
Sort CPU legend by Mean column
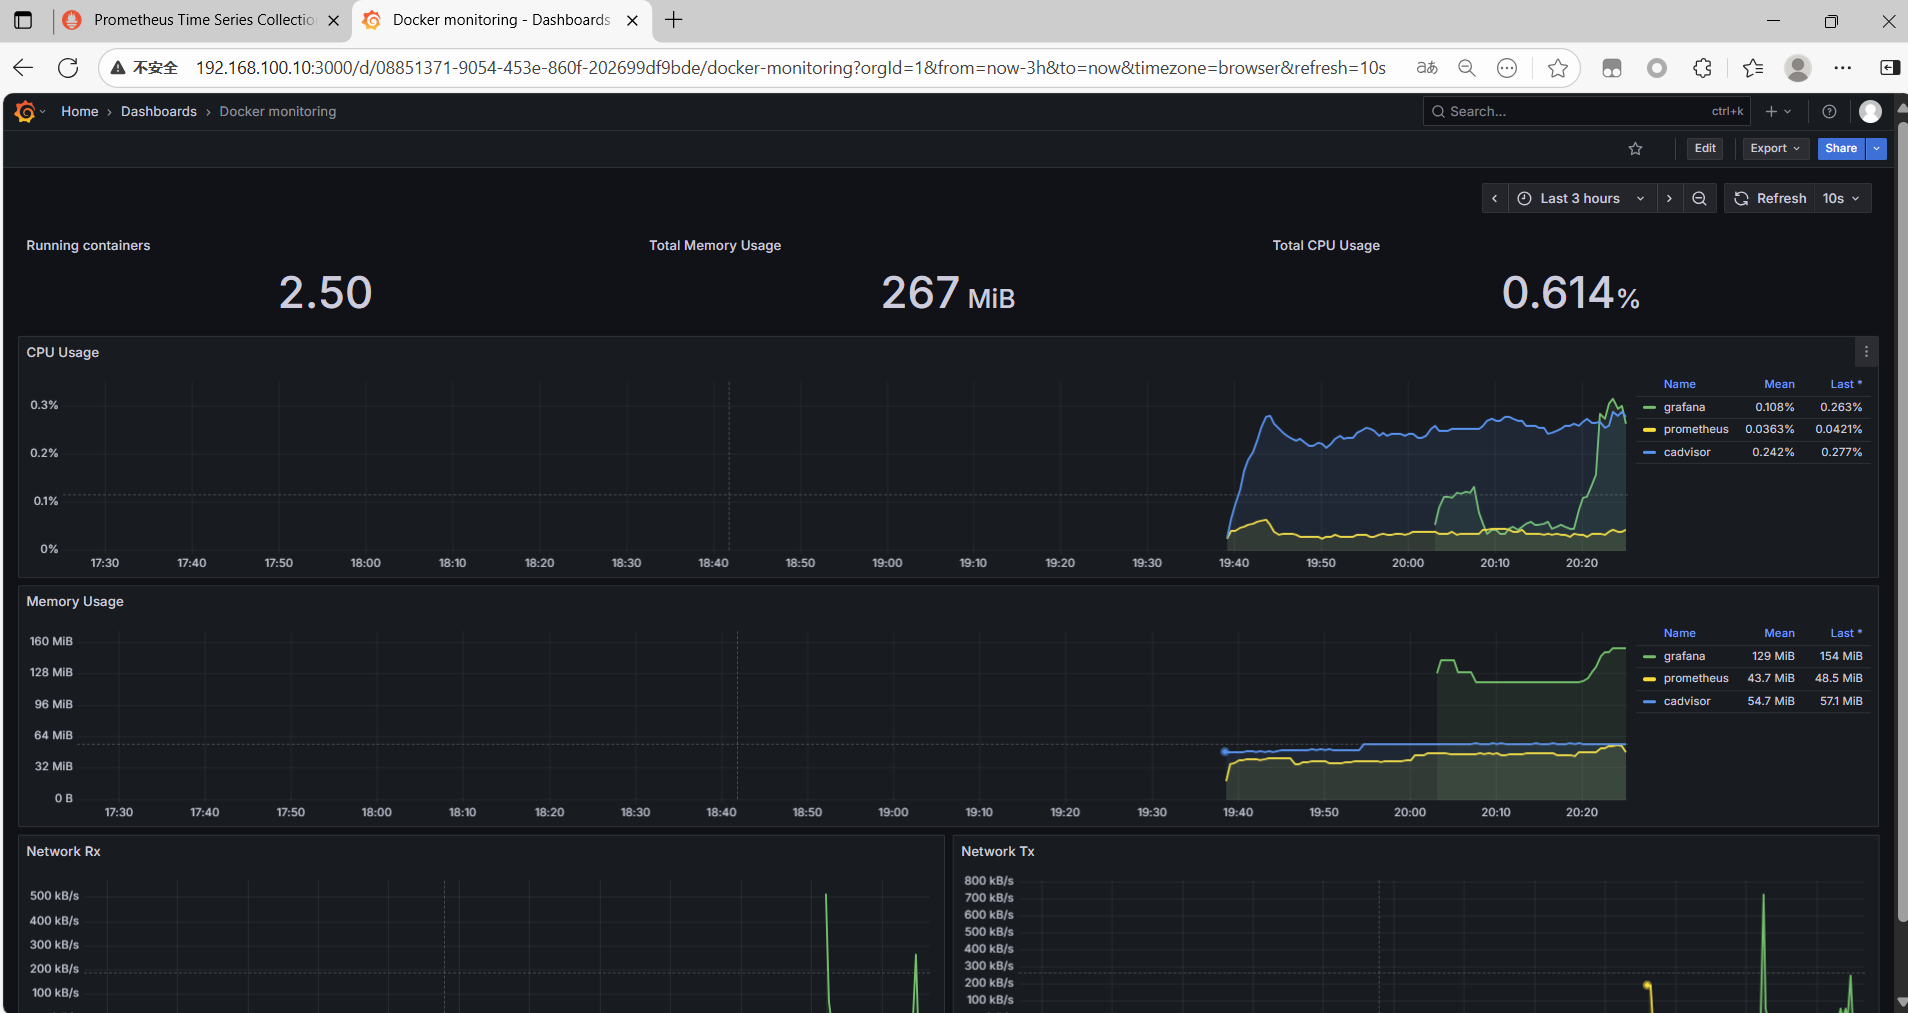(x=1779, y=384)
